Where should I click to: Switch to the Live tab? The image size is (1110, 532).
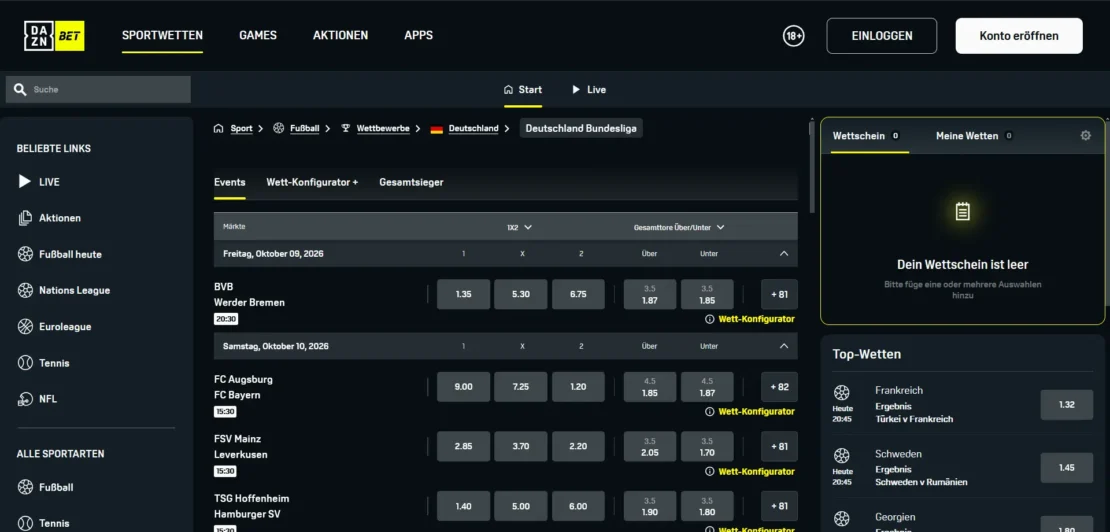(589, 90)
